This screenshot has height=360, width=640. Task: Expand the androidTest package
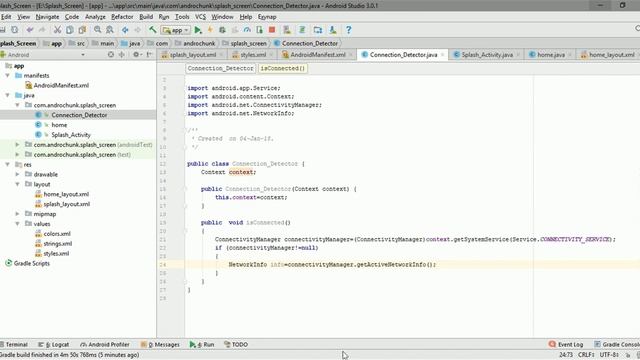click(17, 144)
